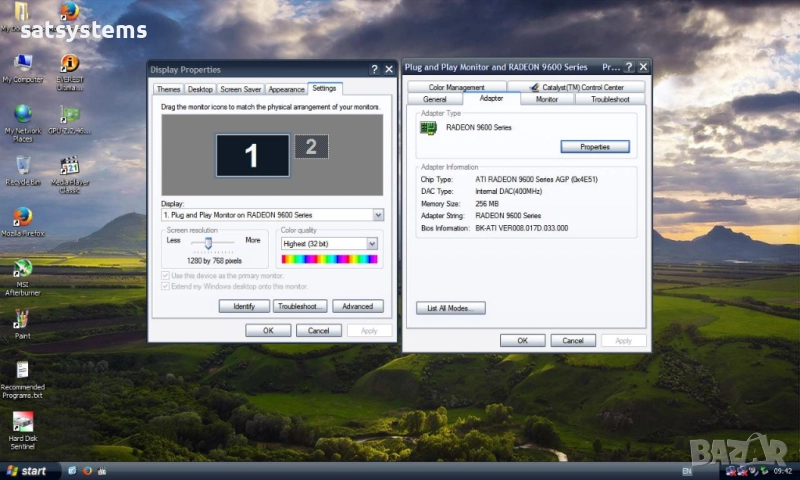Switch to the Color Management tab
Screen dimensions: 800x480
[456, 87]
